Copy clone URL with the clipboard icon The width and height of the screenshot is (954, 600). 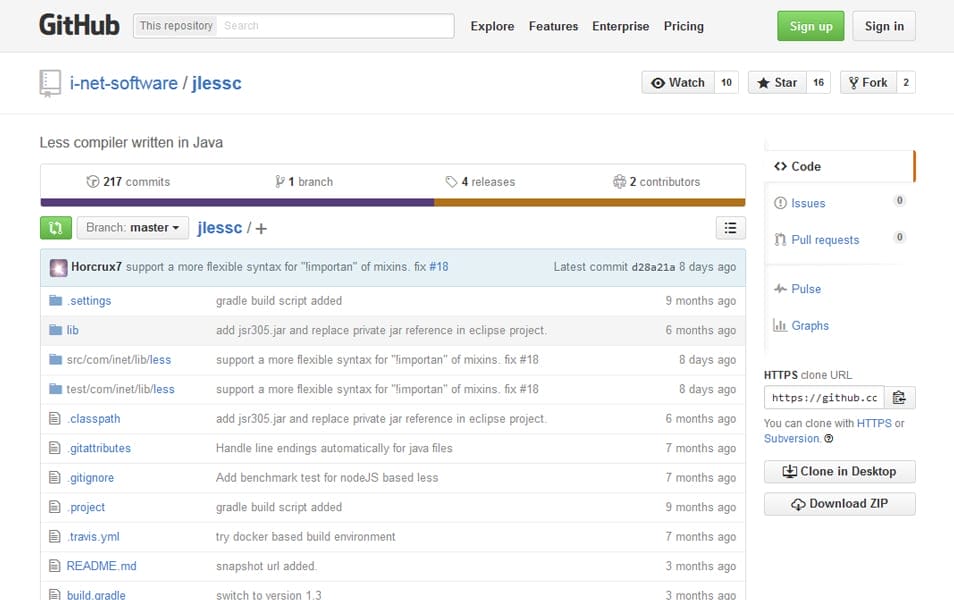pos(899,398)
